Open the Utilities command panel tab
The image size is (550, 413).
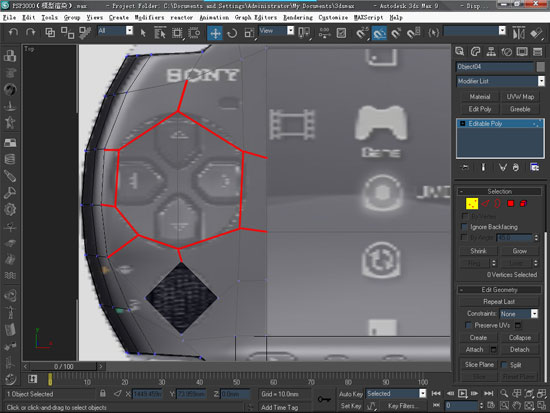coord(537,52)
